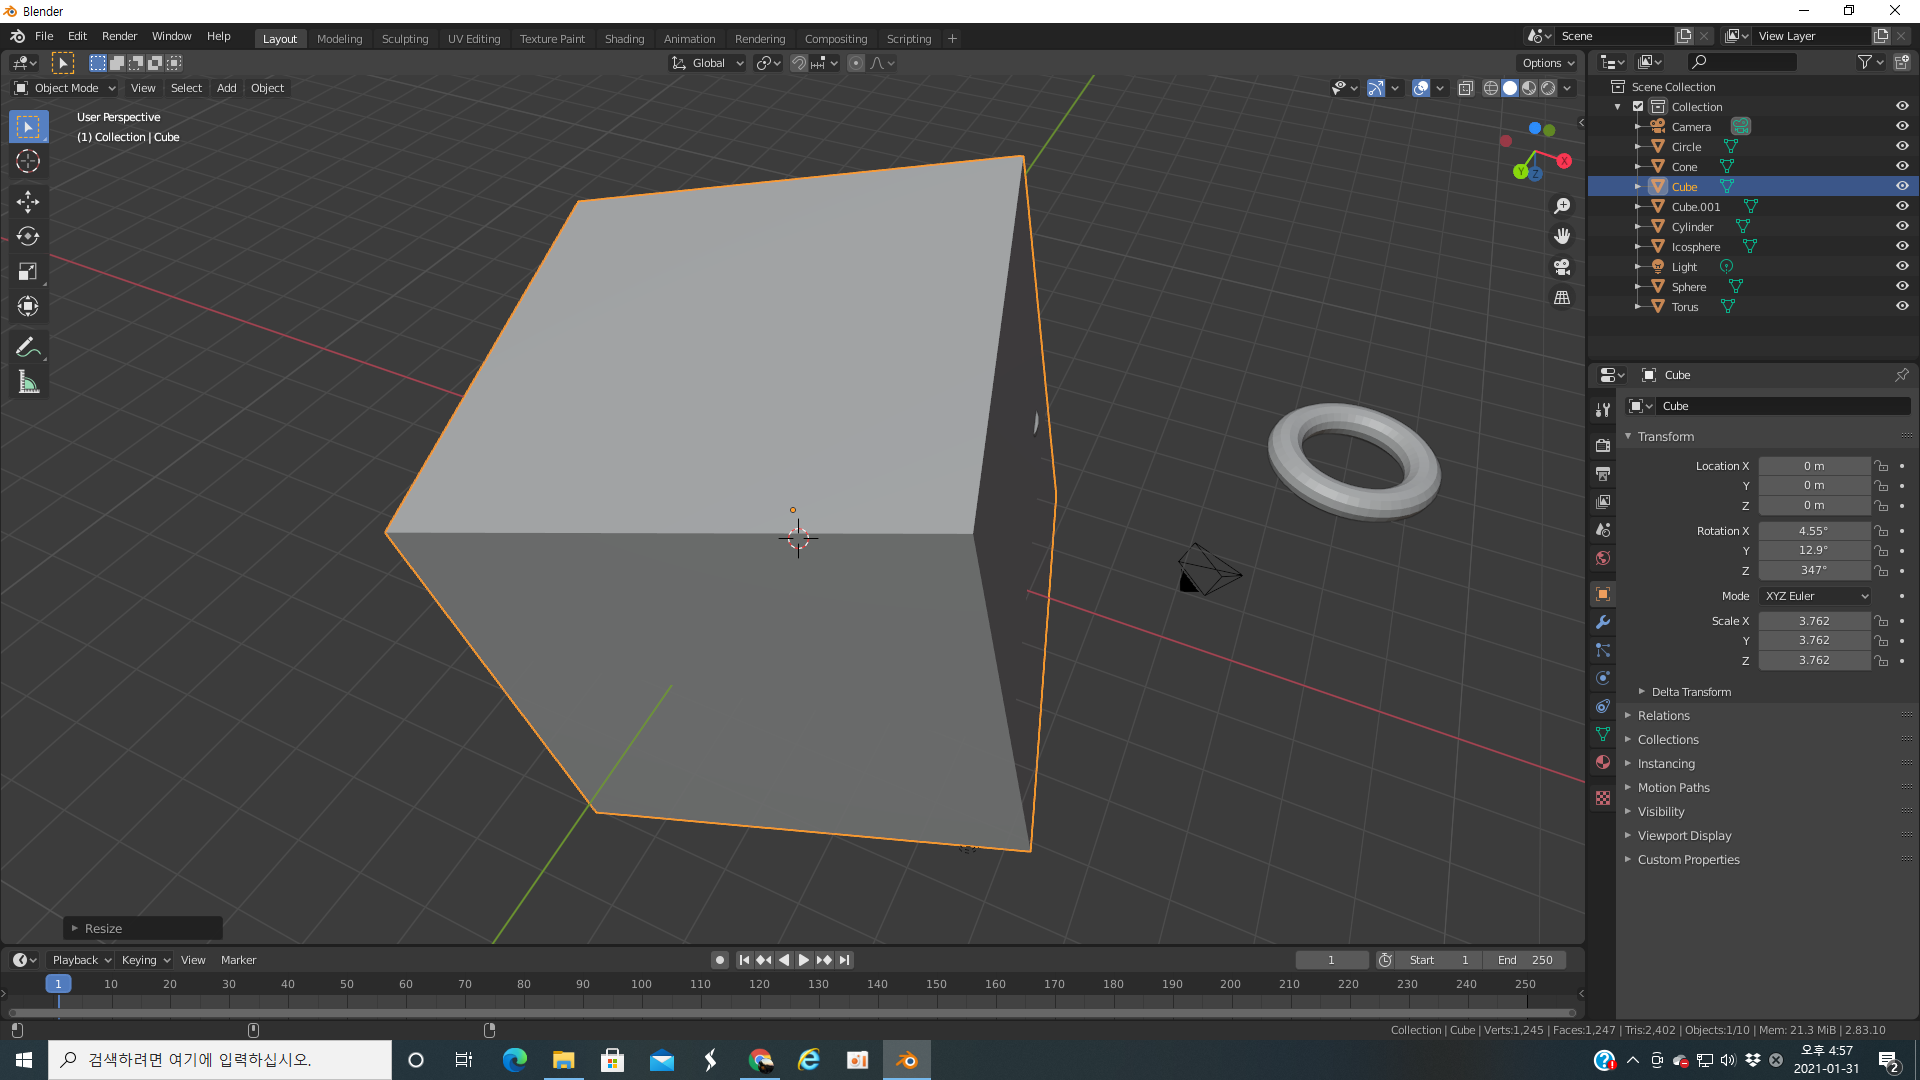
Task: Expand the Viewport Display panel
Action: click(x=1684, y=836)
